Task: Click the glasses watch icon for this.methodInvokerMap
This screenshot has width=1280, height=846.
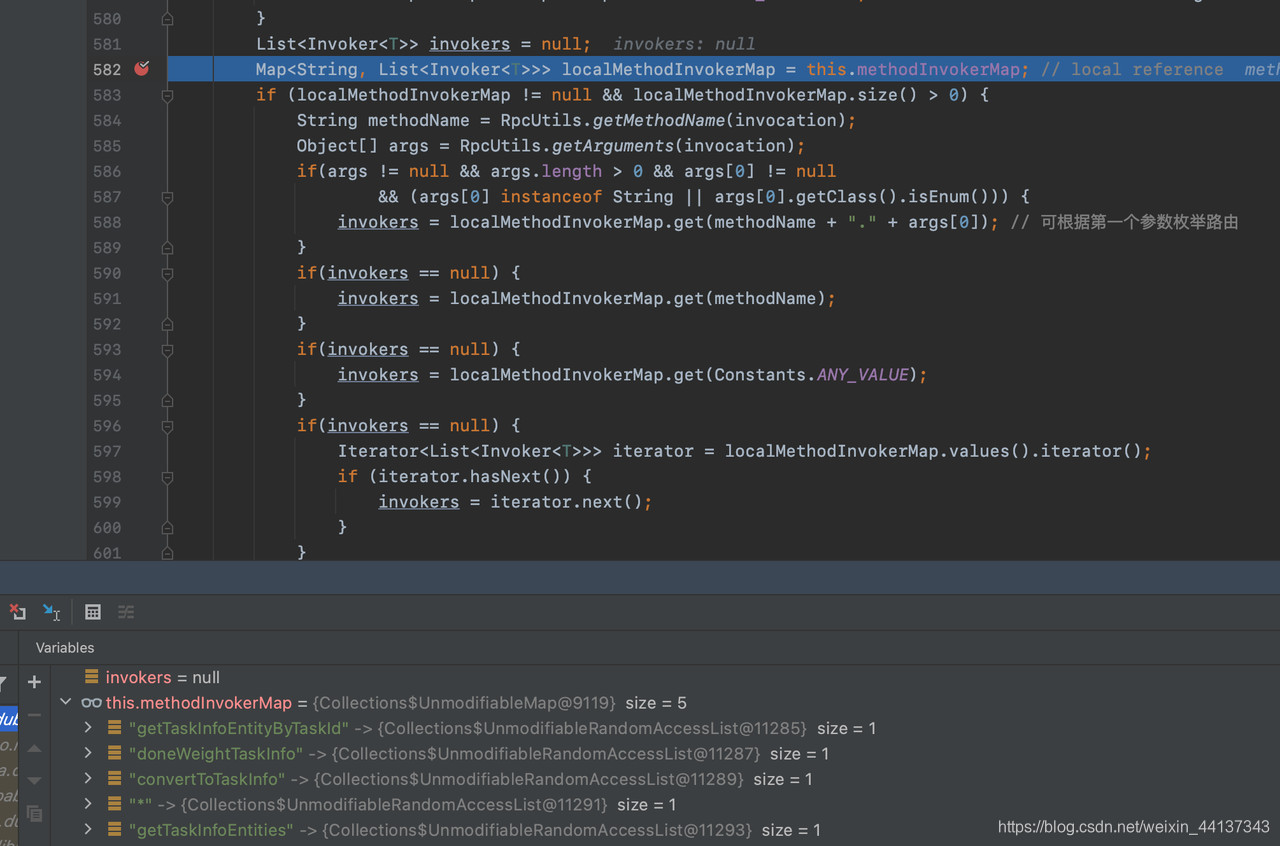Action: [92, 703]
